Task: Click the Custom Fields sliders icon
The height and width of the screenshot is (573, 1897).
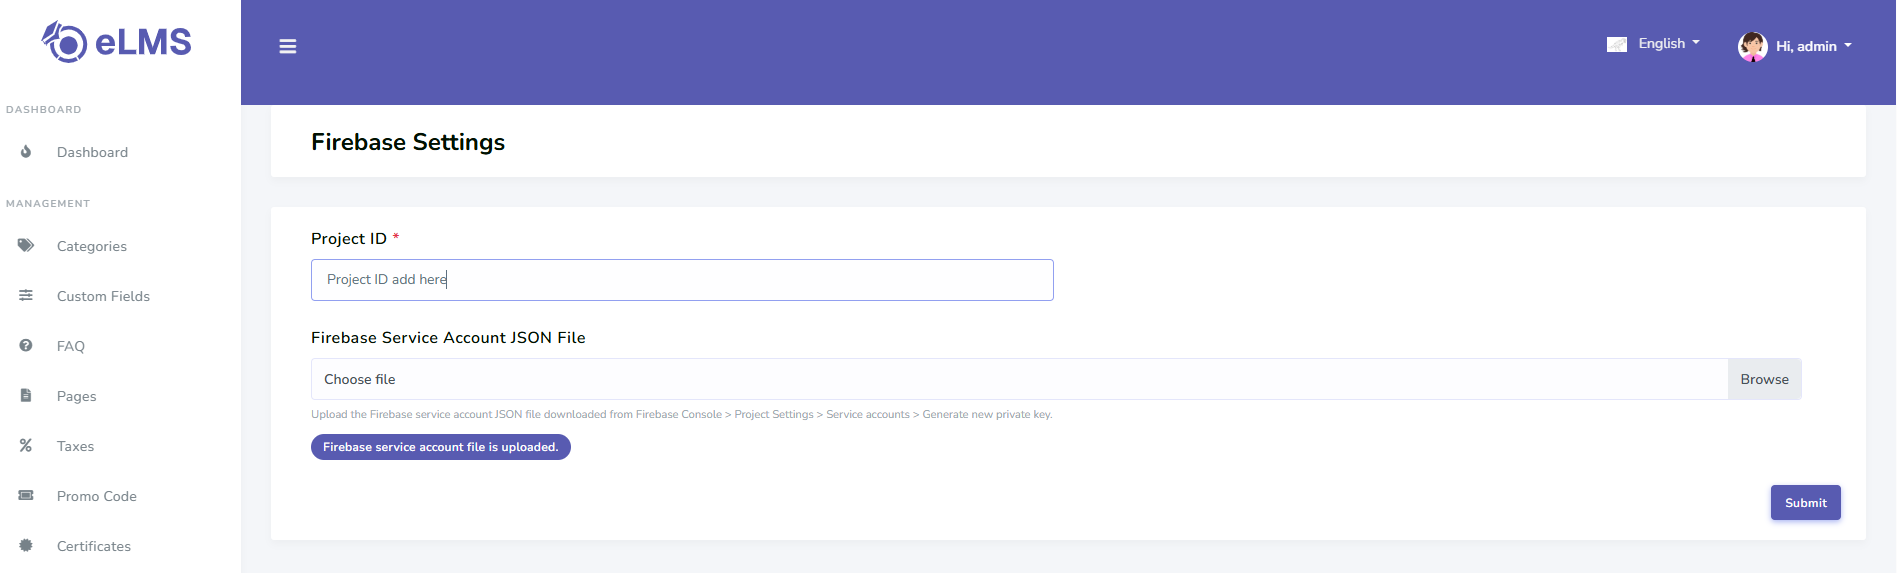Action: click(26, 296)
